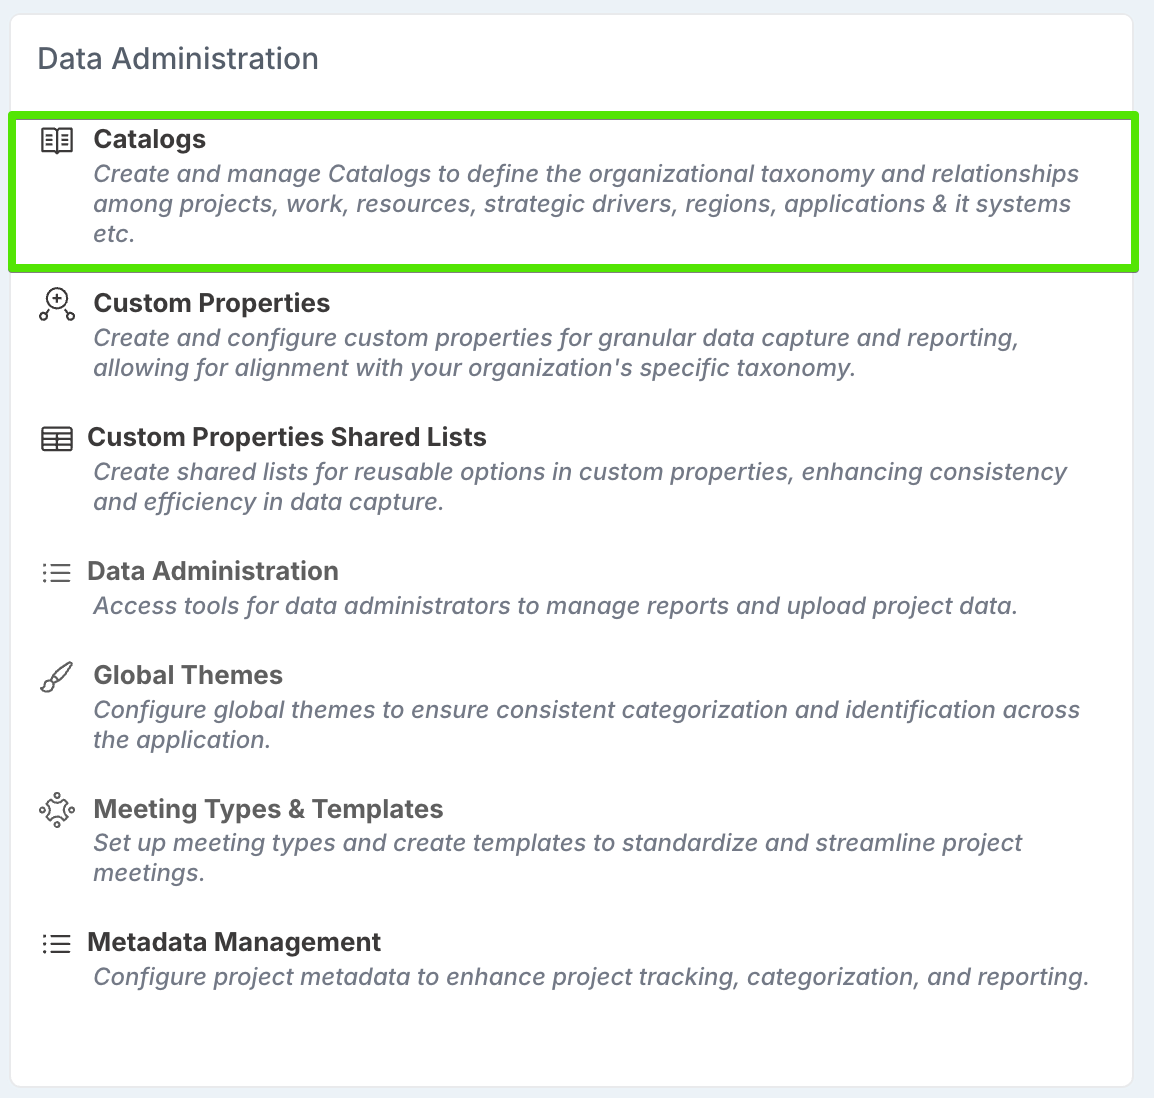Go to Custom Properties Shared Lists
The width and height of the screenshot is (1154, 1098).
287,438
